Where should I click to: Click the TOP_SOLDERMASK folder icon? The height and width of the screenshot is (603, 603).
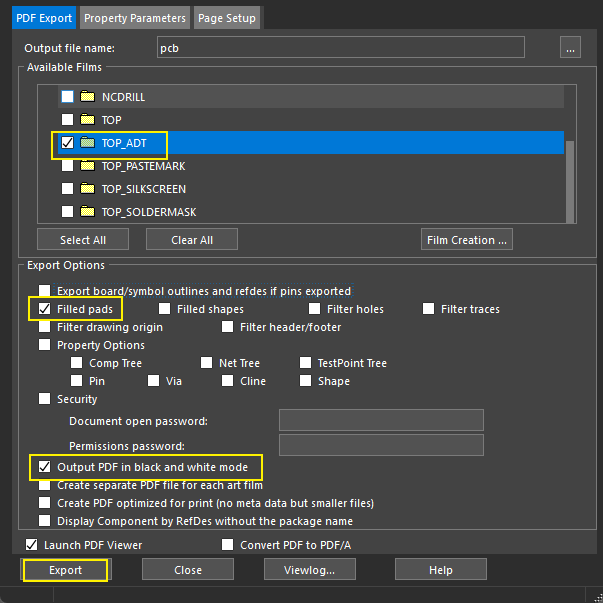[87, 212]
